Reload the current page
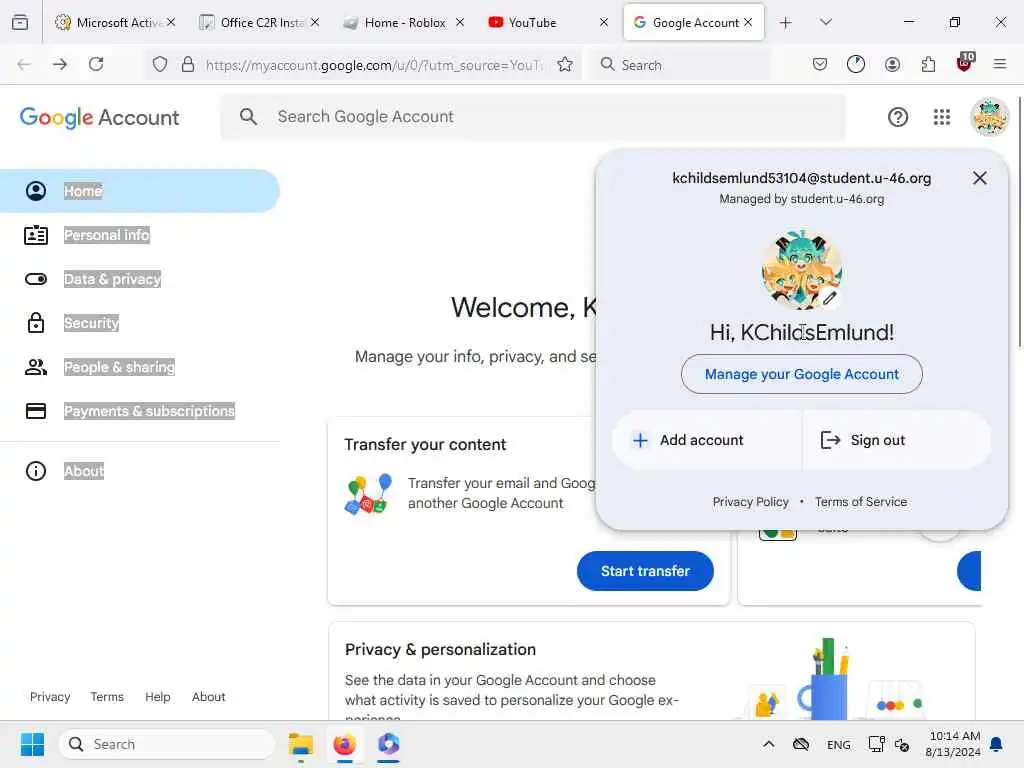This screenshot has width=1024, height=768. 96,64
